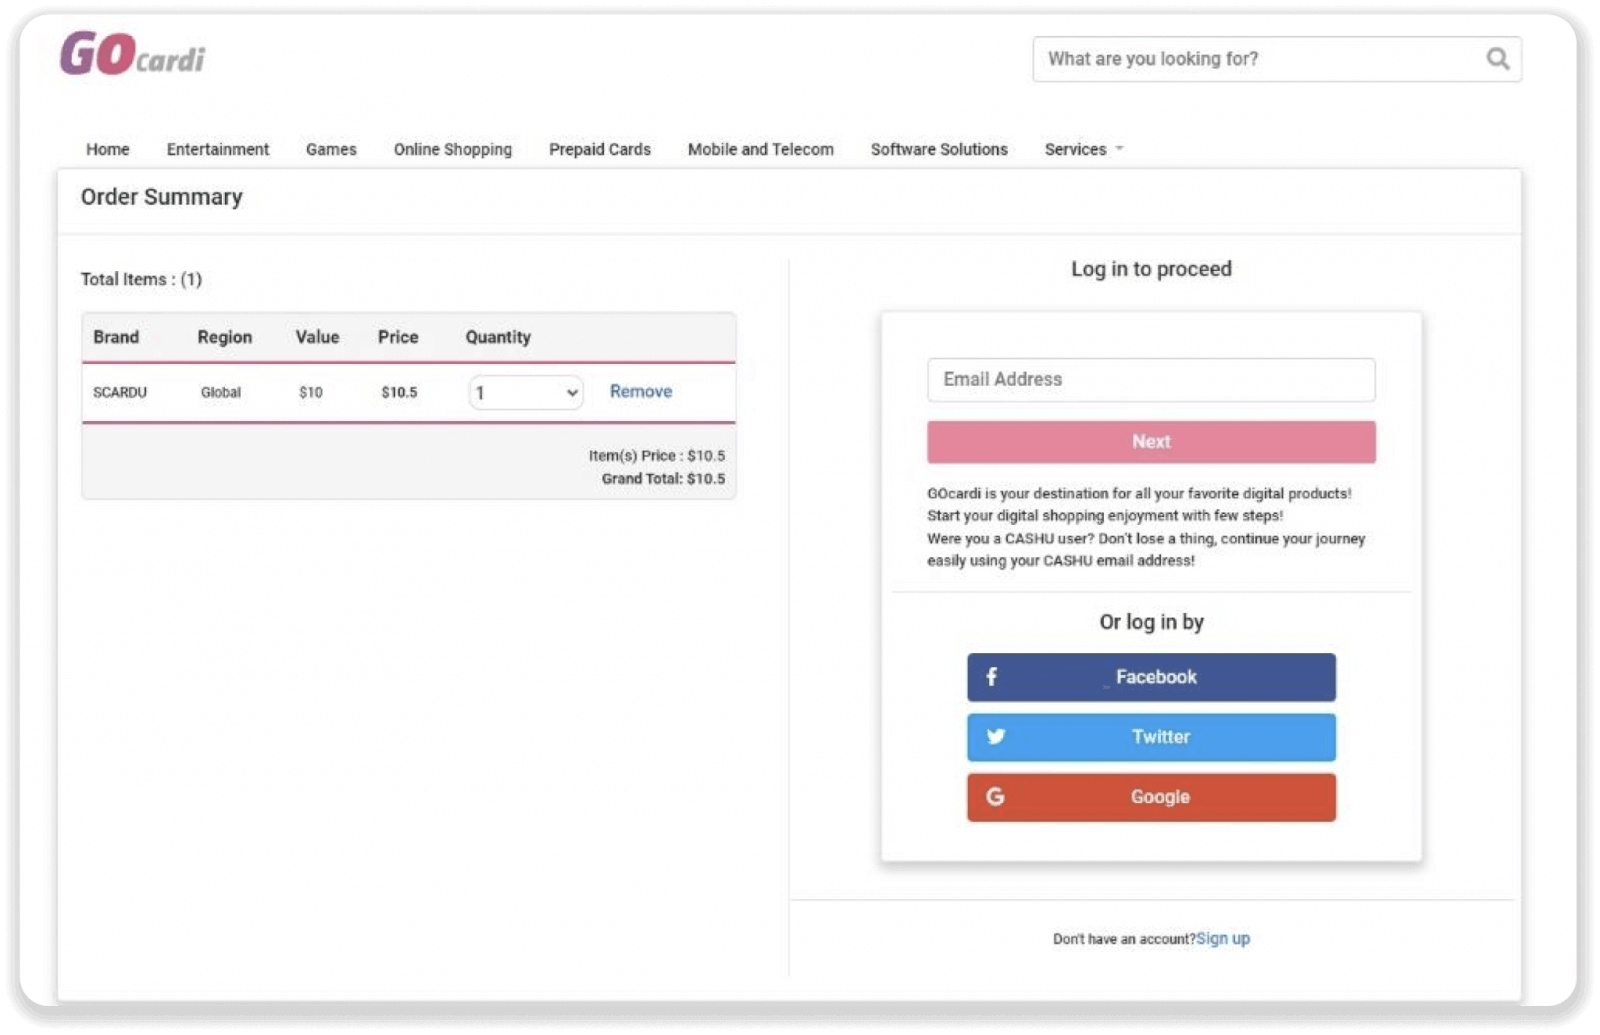Image resolution: width=1600 pixels, height=1035 pixels.
Task: Focus the Email Address field
Action: [1150, 380]
